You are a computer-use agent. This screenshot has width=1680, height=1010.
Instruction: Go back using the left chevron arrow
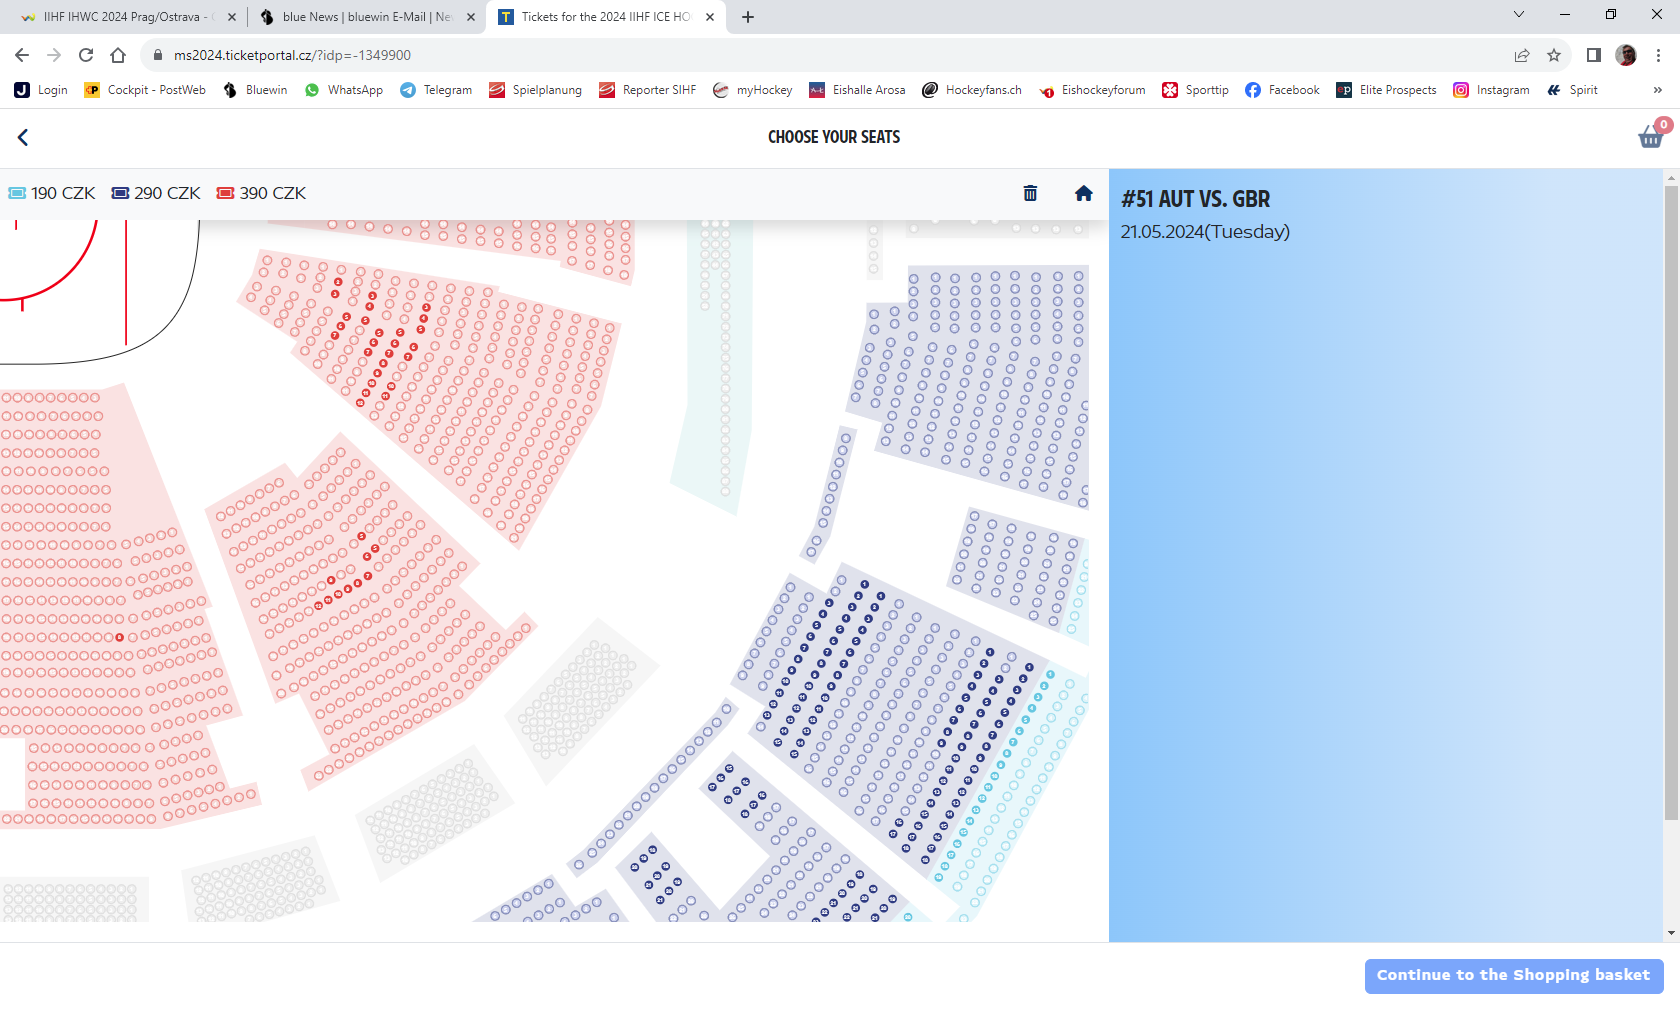tap(23, 137)
